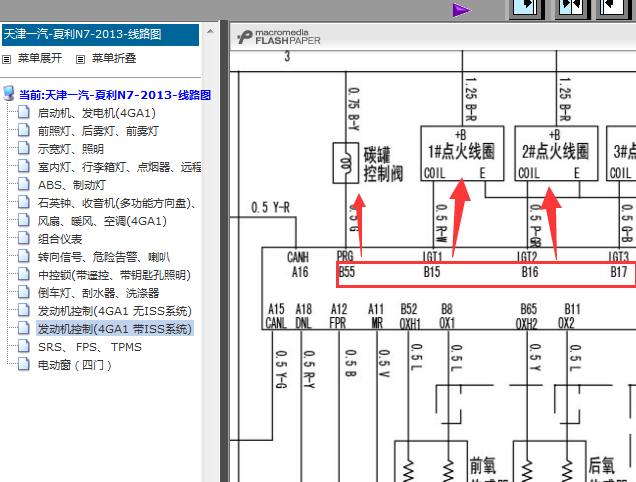
Task: Click the purple play arrow icon
Action: [461, 10]
